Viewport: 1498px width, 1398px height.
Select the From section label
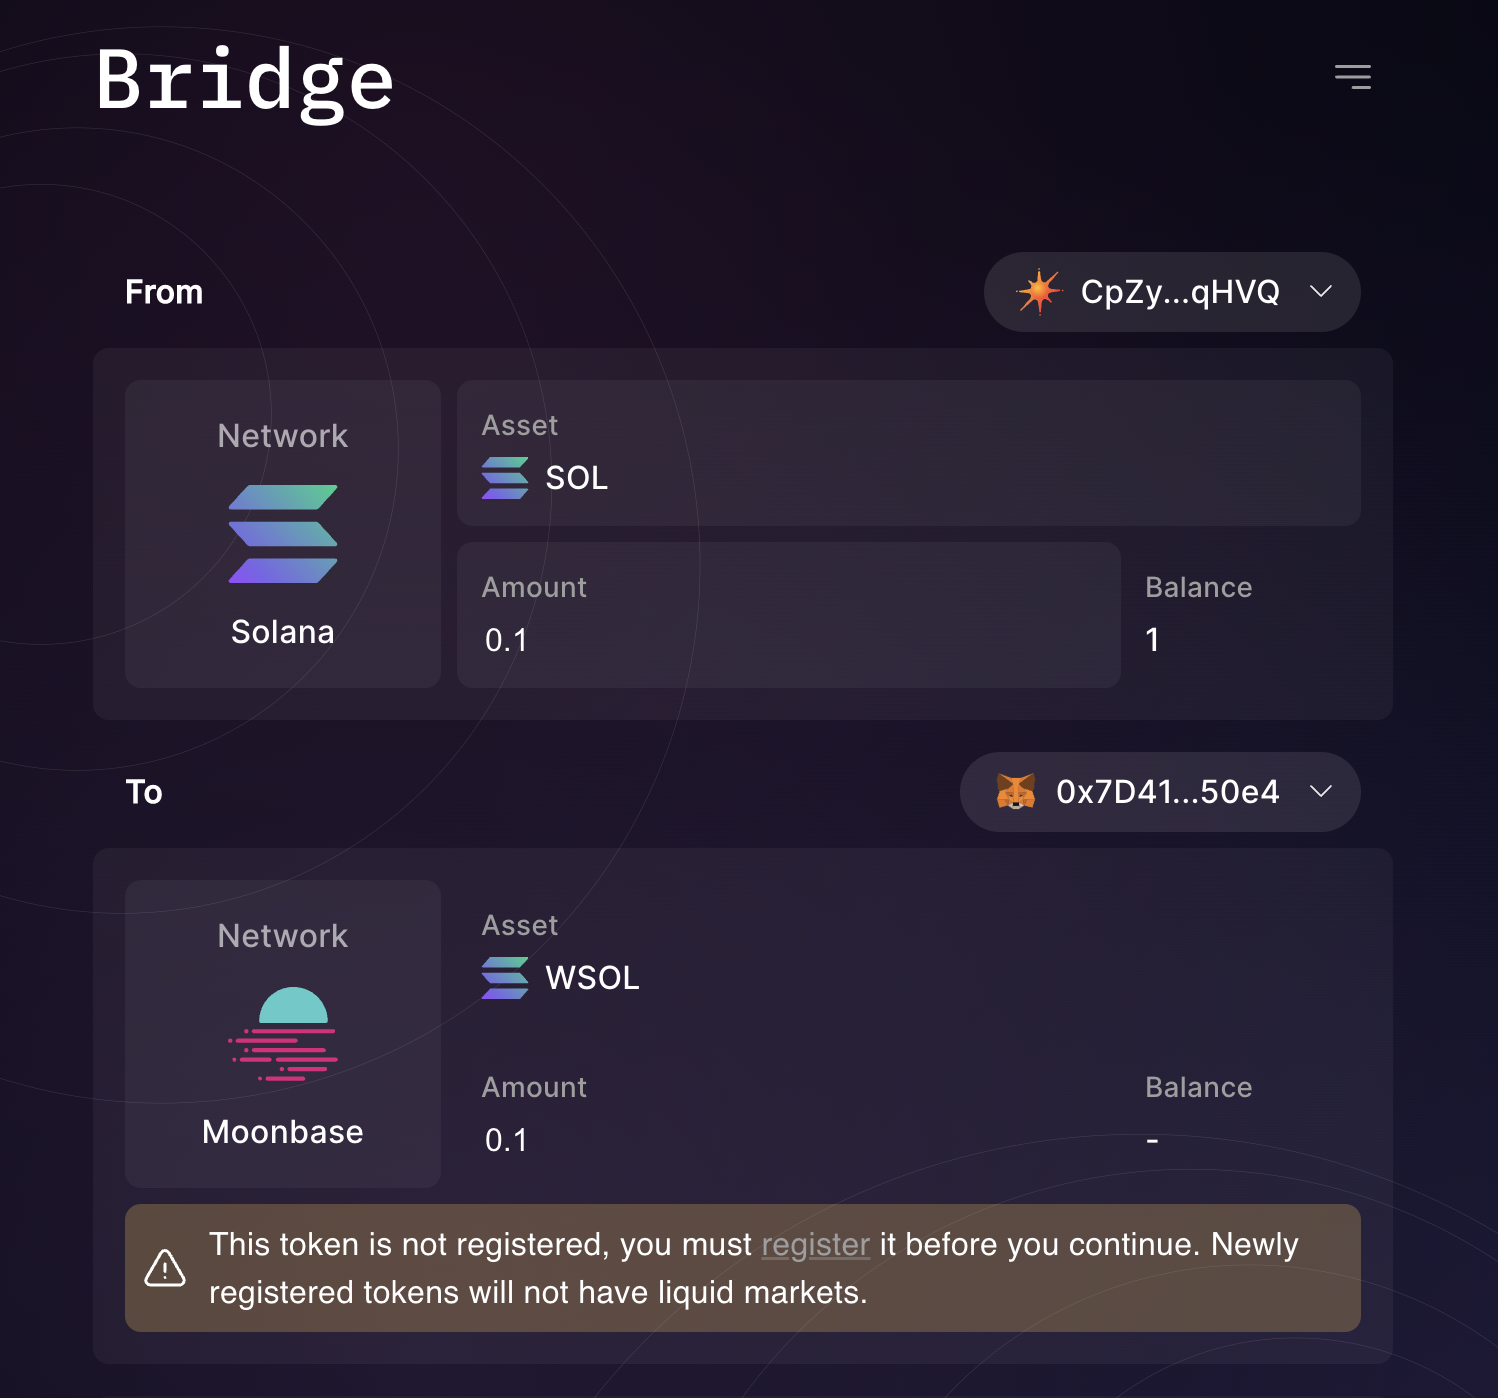[x=163, y=292]
